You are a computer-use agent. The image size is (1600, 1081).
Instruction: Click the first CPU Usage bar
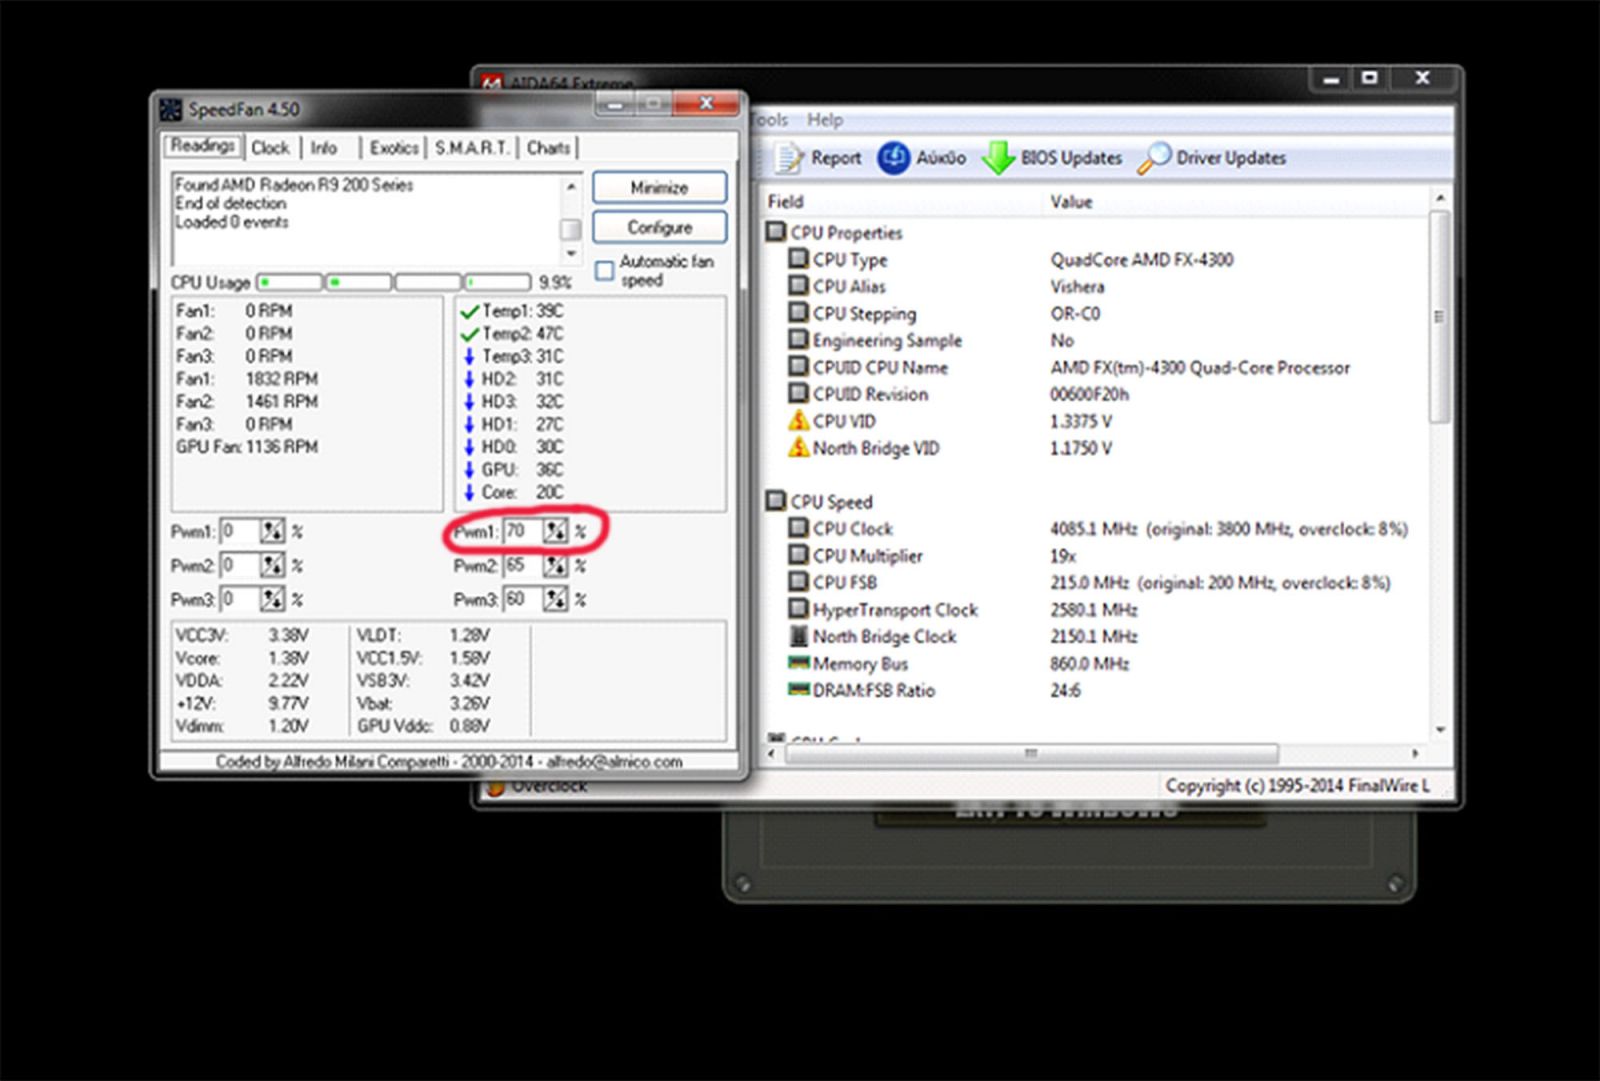point(290,283)
